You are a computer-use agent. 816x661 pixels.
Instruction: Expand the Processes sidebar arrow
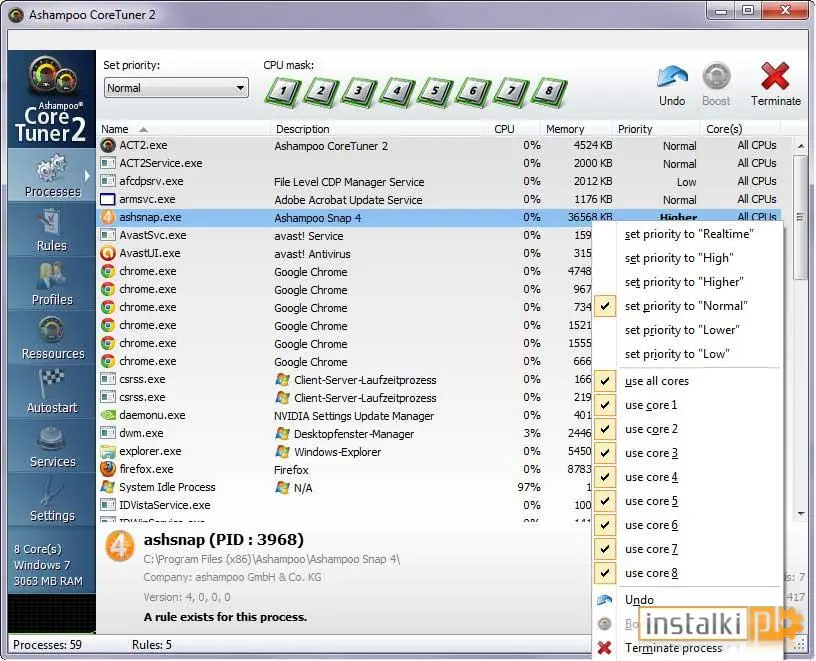tap(87, 176)
